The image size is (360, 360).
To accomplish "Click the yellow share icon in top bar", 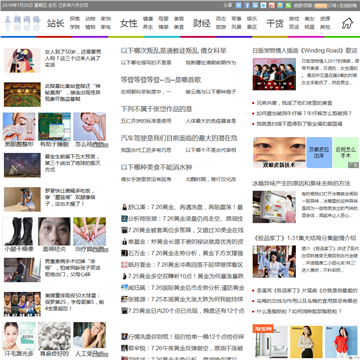I will [x=280, y=5].
